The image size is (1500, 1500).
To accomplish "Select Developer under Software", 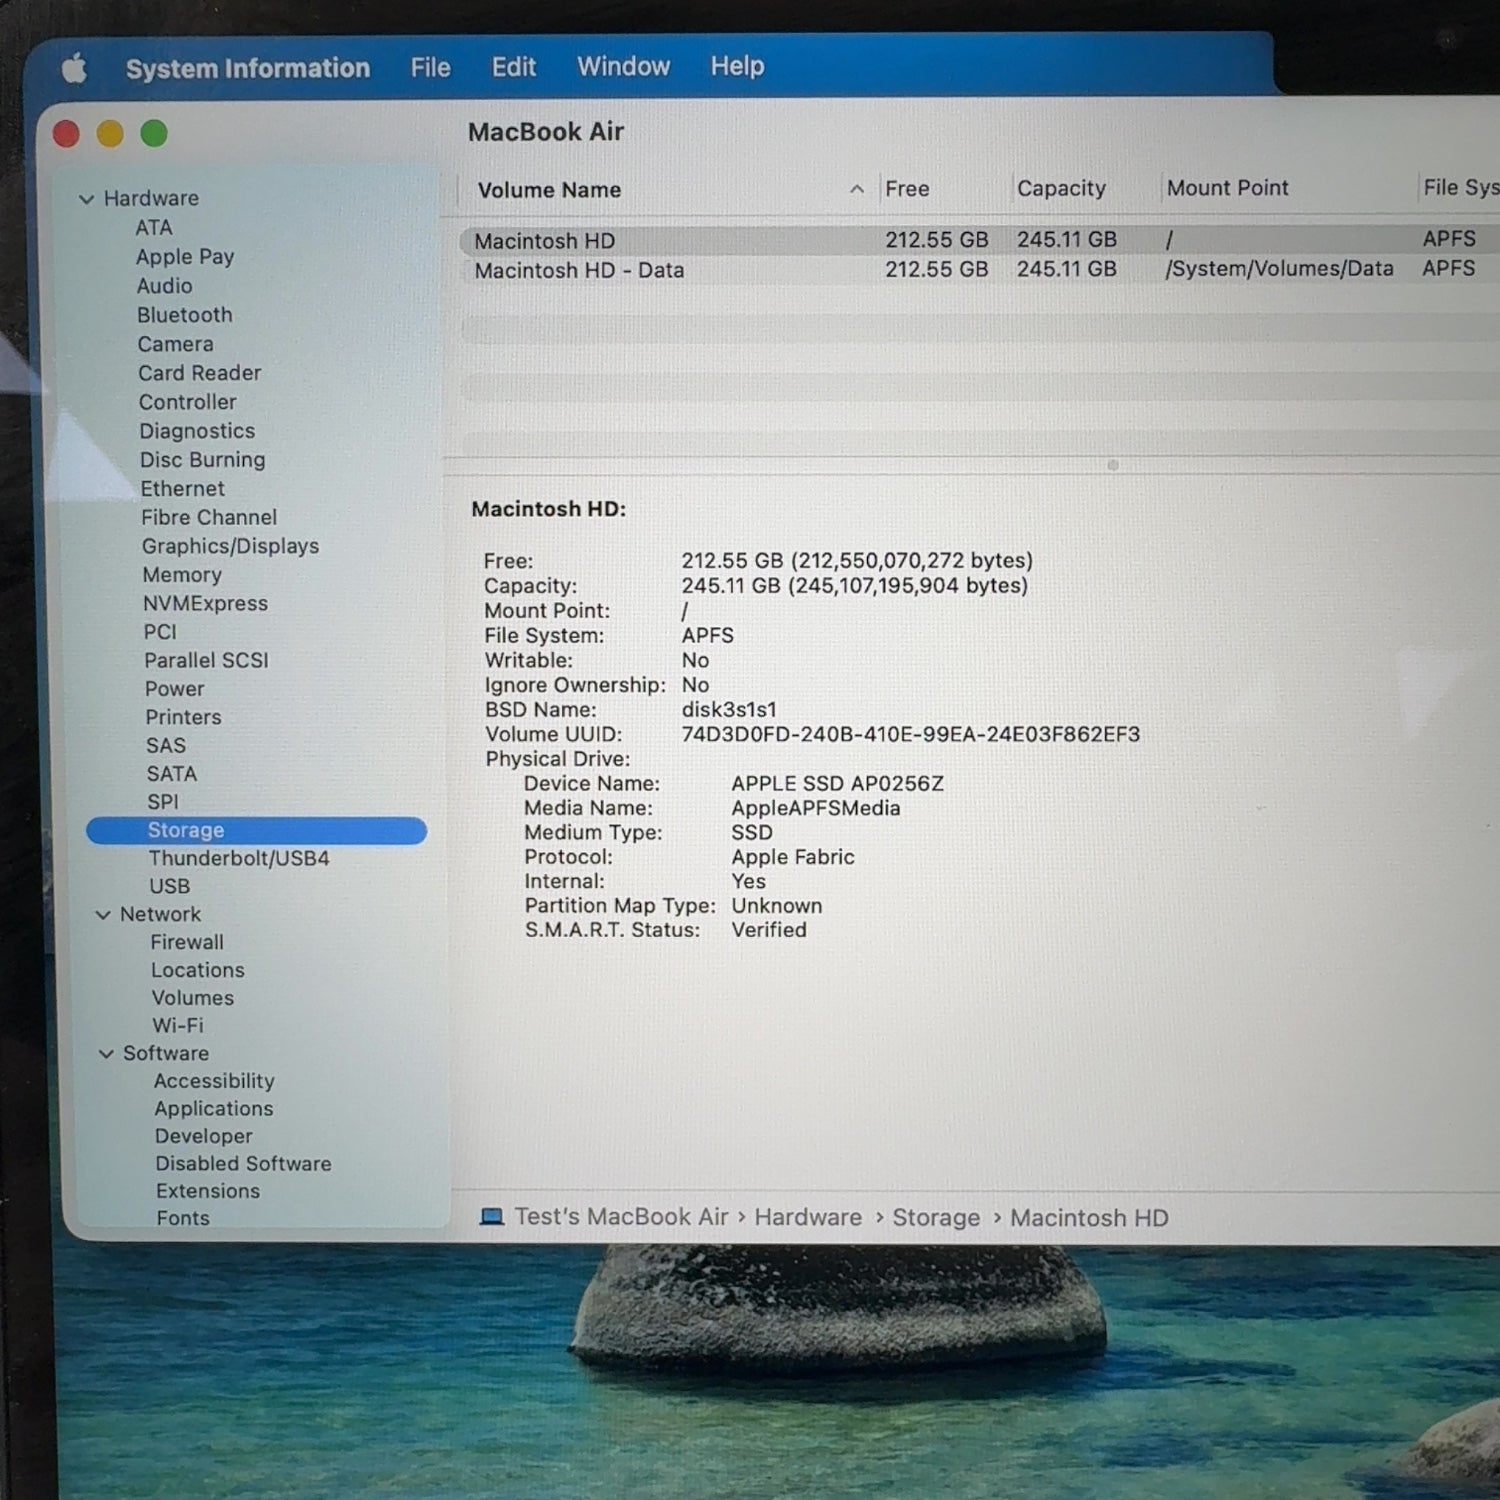I will click(x=204, y=1137).
